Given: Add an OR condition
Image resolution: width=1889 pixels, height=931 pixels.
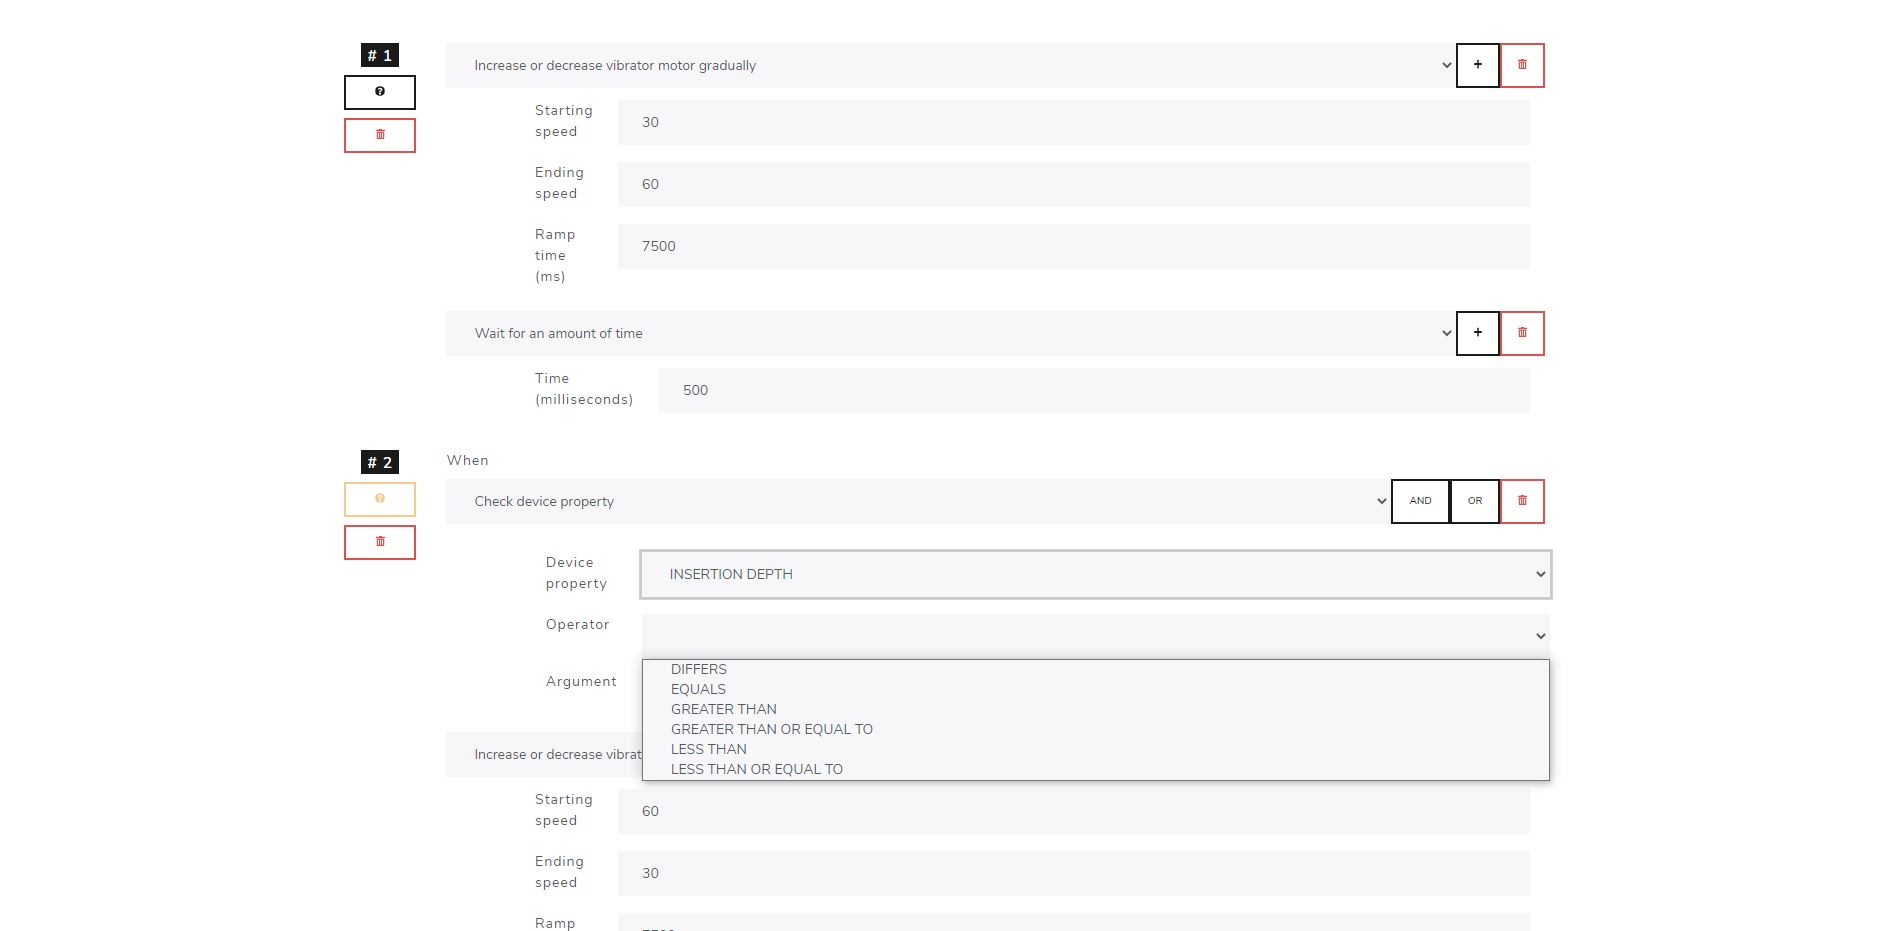Looking at the screenshot, I should click(x=1475, y=501).
